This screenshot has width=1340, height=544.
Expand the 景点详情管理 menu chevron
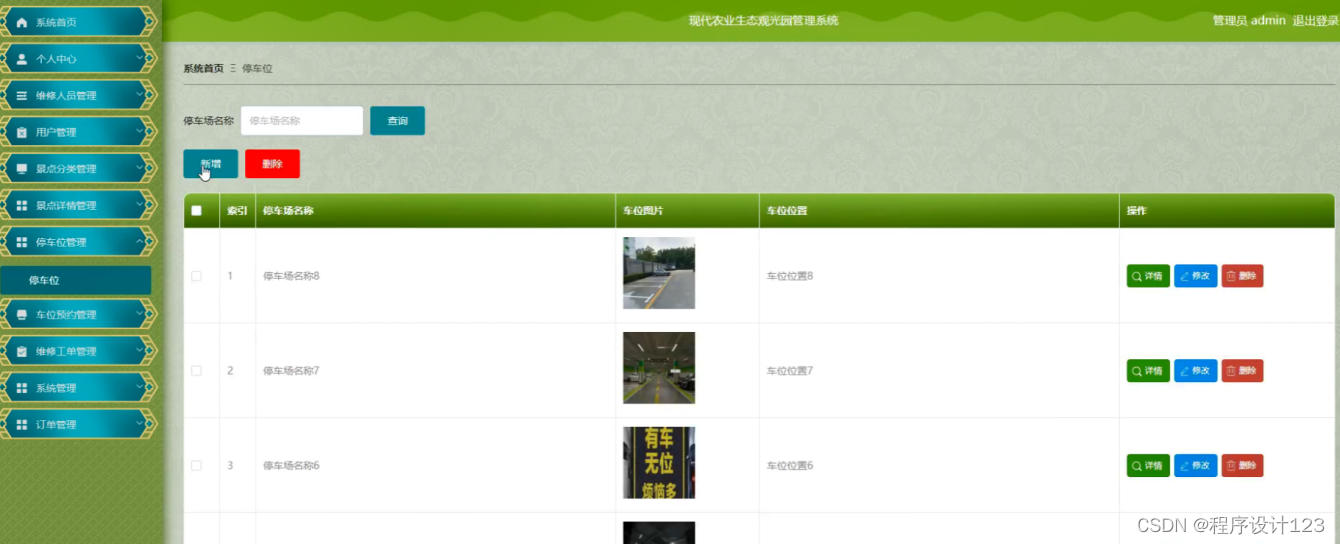pyautogui.click(x=139, y=205)
